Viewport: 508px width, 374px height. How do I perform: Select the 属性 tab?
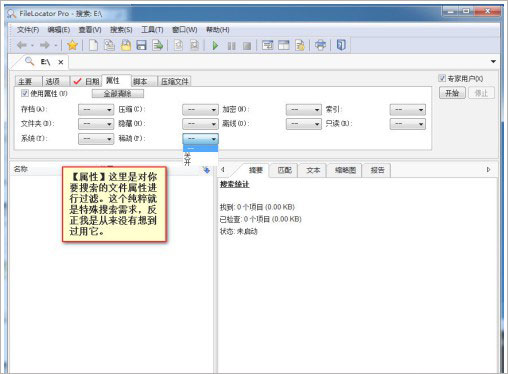pos(116,80)
